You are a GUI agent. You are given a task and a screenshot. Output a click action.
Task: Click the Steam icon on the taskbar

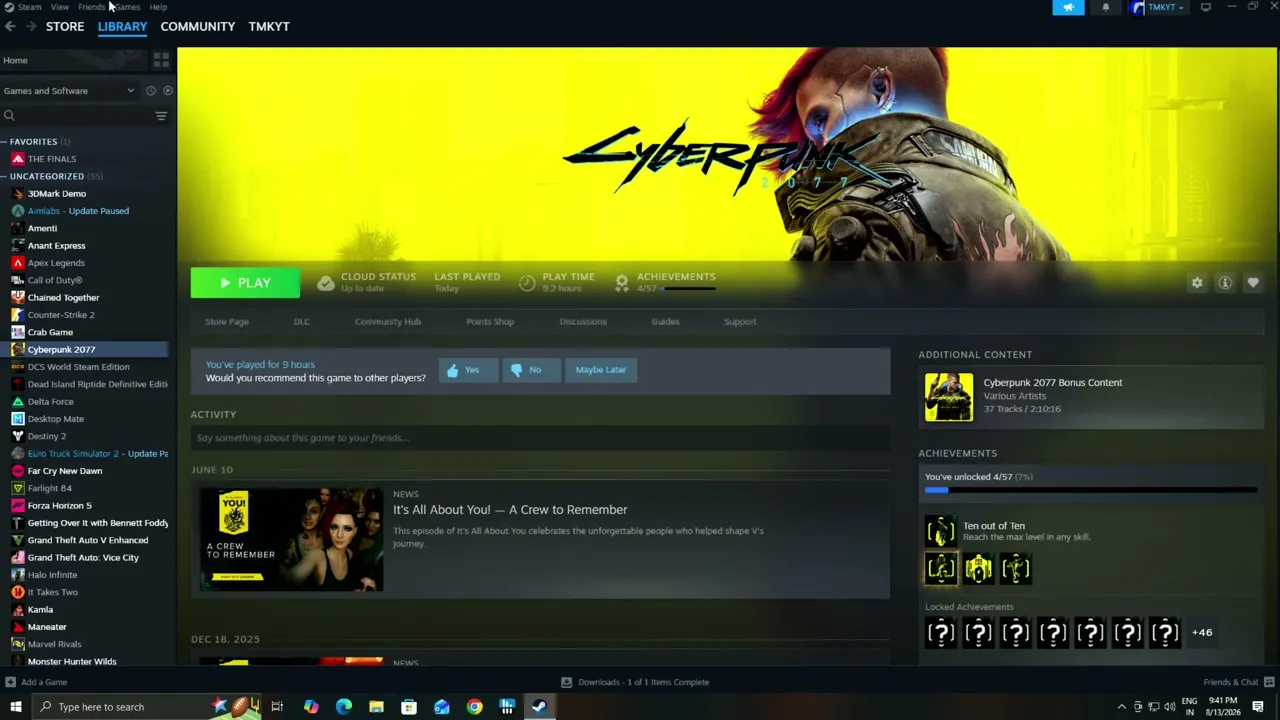click(x=539, y=707)
